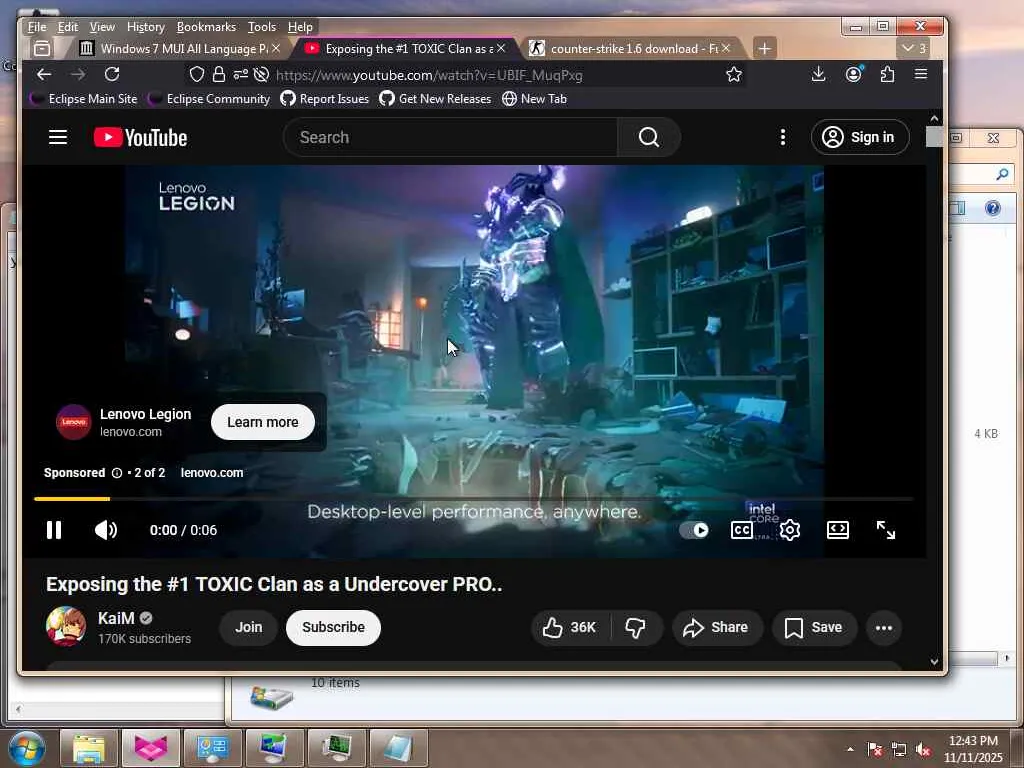This screenshot has width=1024, height=768.
Task: Open Eclipse Community bookmark
Action: (209, 99)
